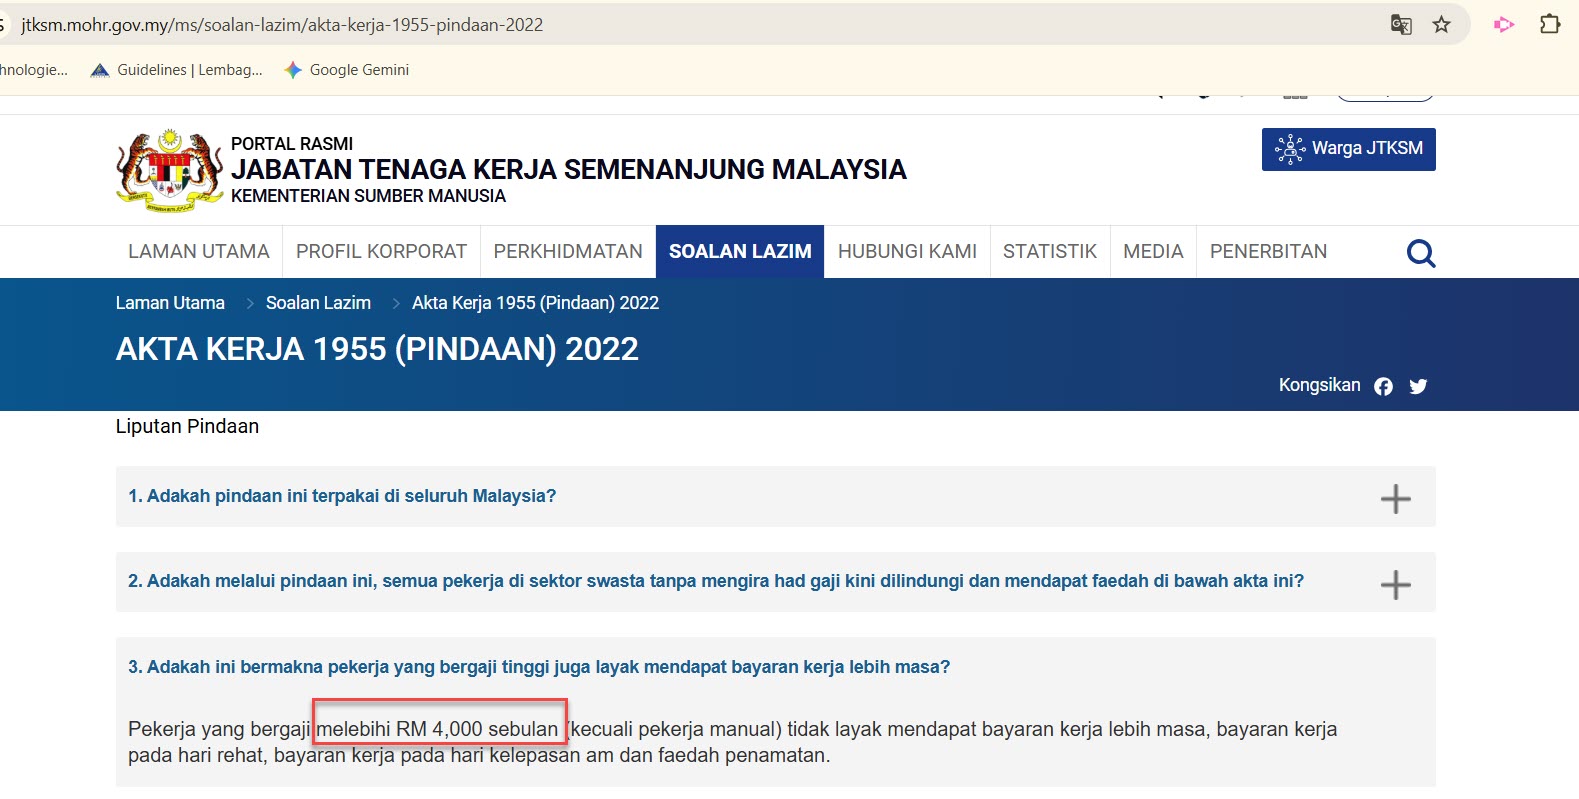1579x799 pixels.
Task: Click the Soalan Lazim breadcrumb link
Action: (318, 303)
